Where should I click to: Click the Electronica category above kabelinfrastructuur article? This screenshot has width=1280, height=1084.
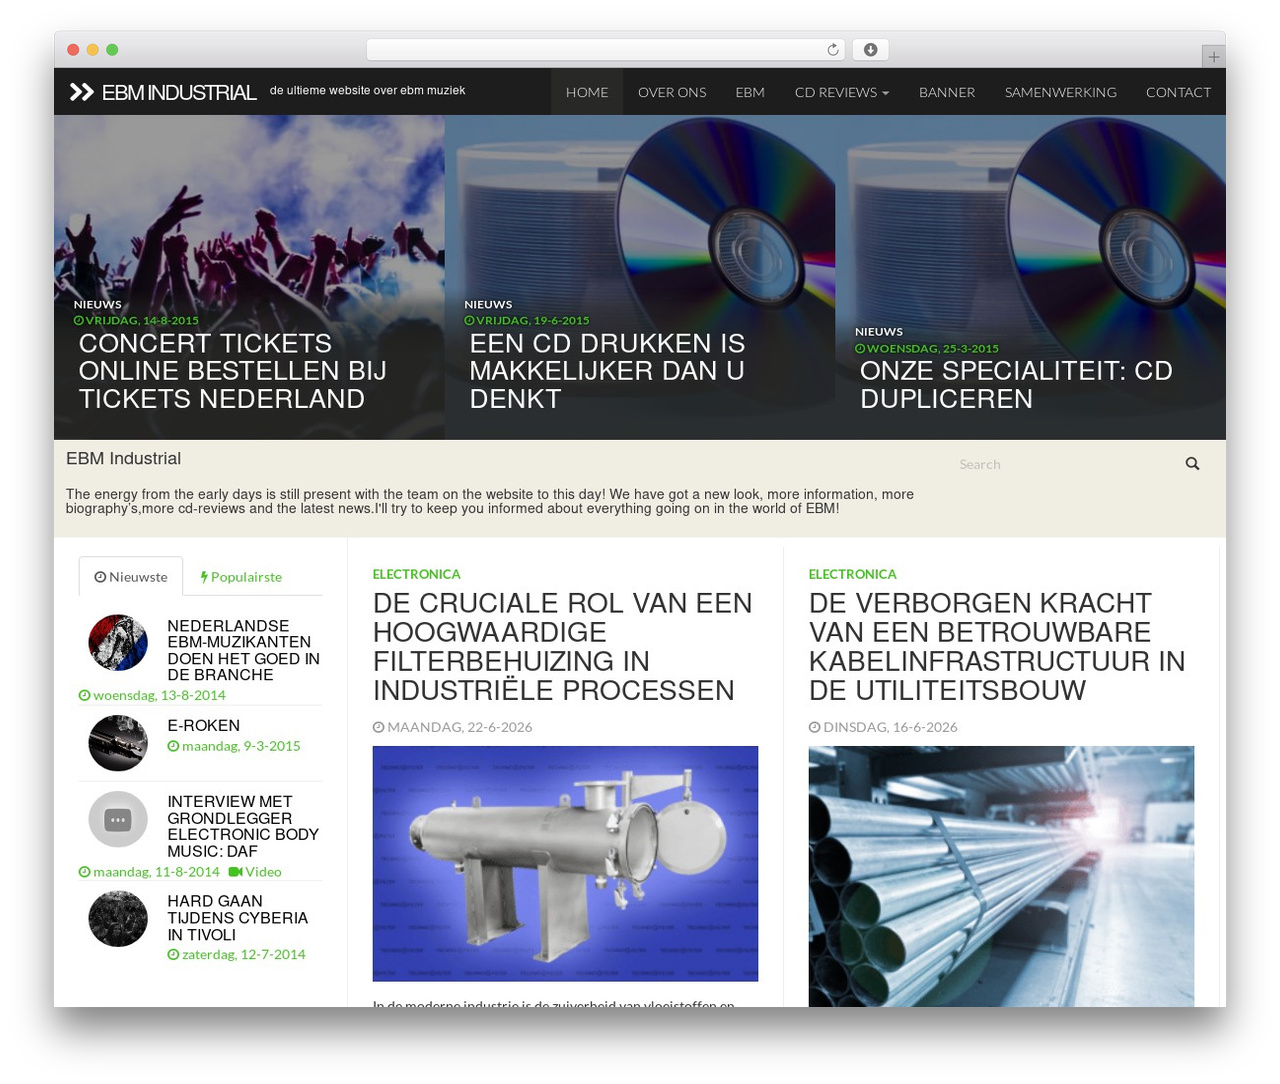[x=852, y=574]
